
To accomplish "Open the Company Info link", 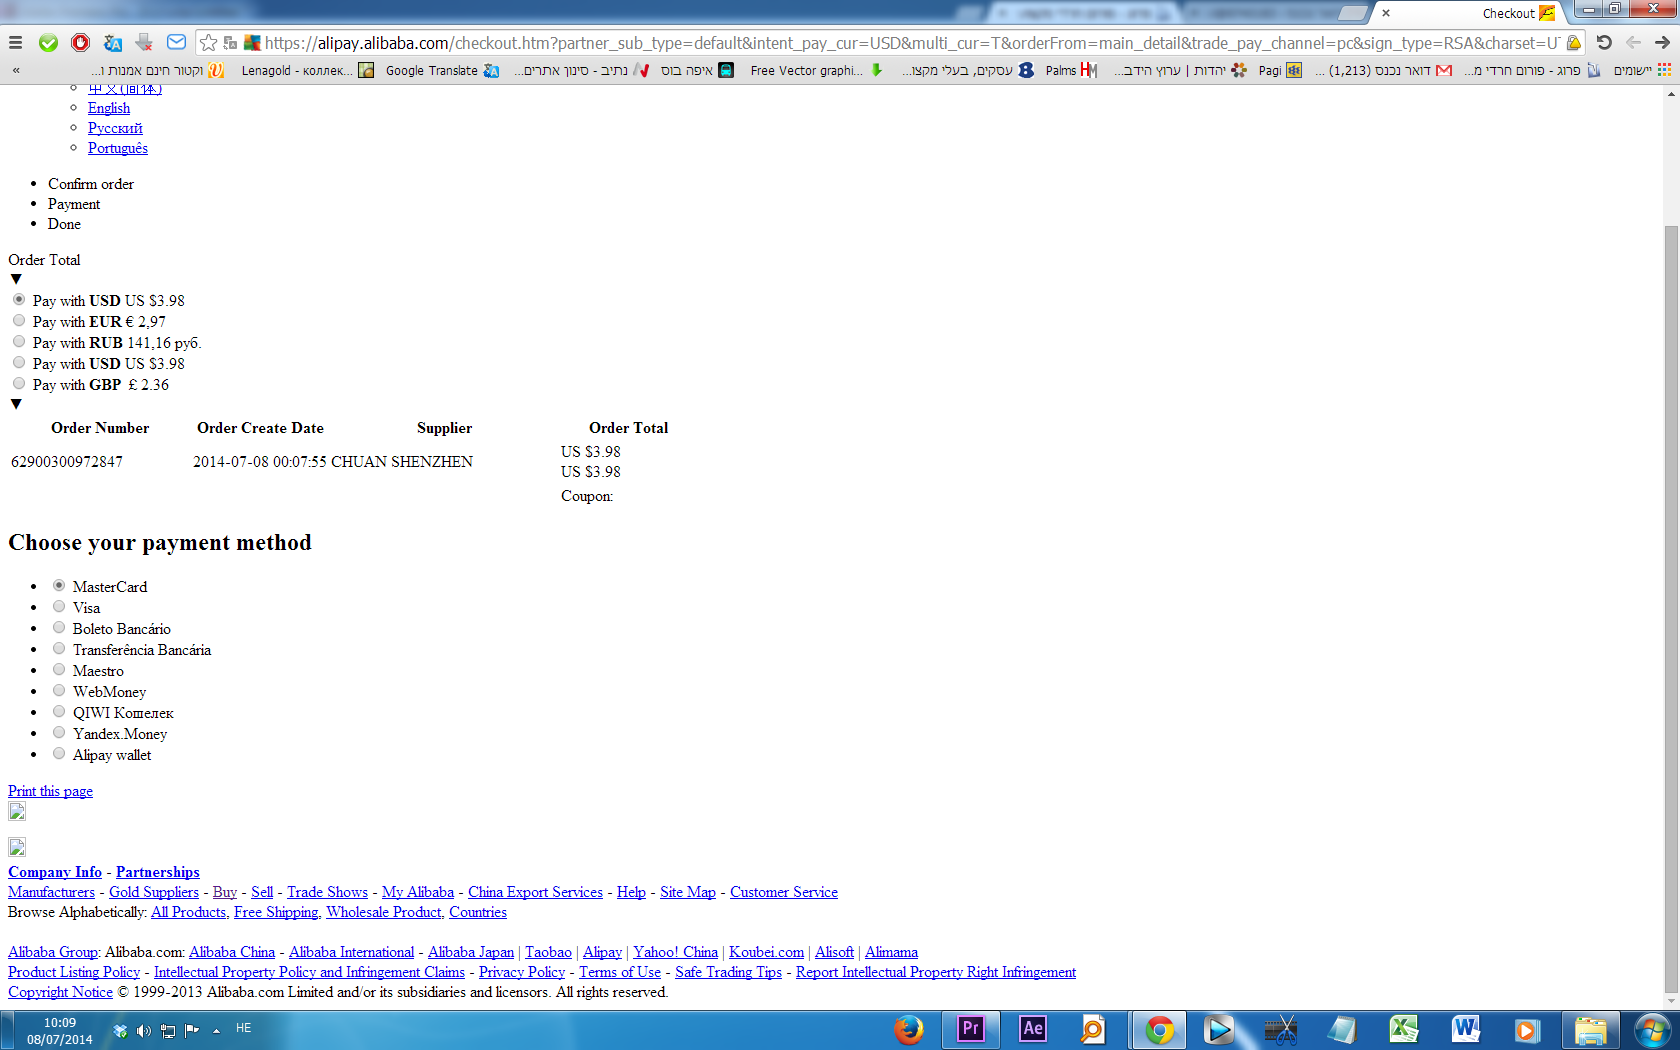I will click(x=55, y=872).
